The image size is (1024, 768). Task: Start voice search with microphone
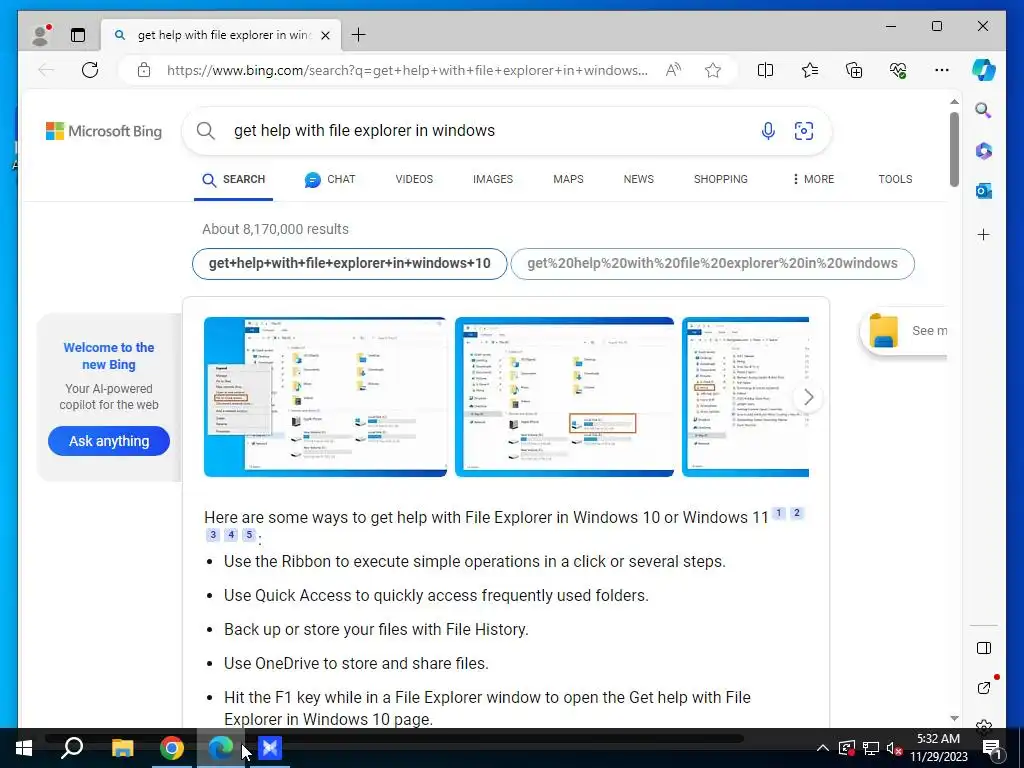click(768, 131)
